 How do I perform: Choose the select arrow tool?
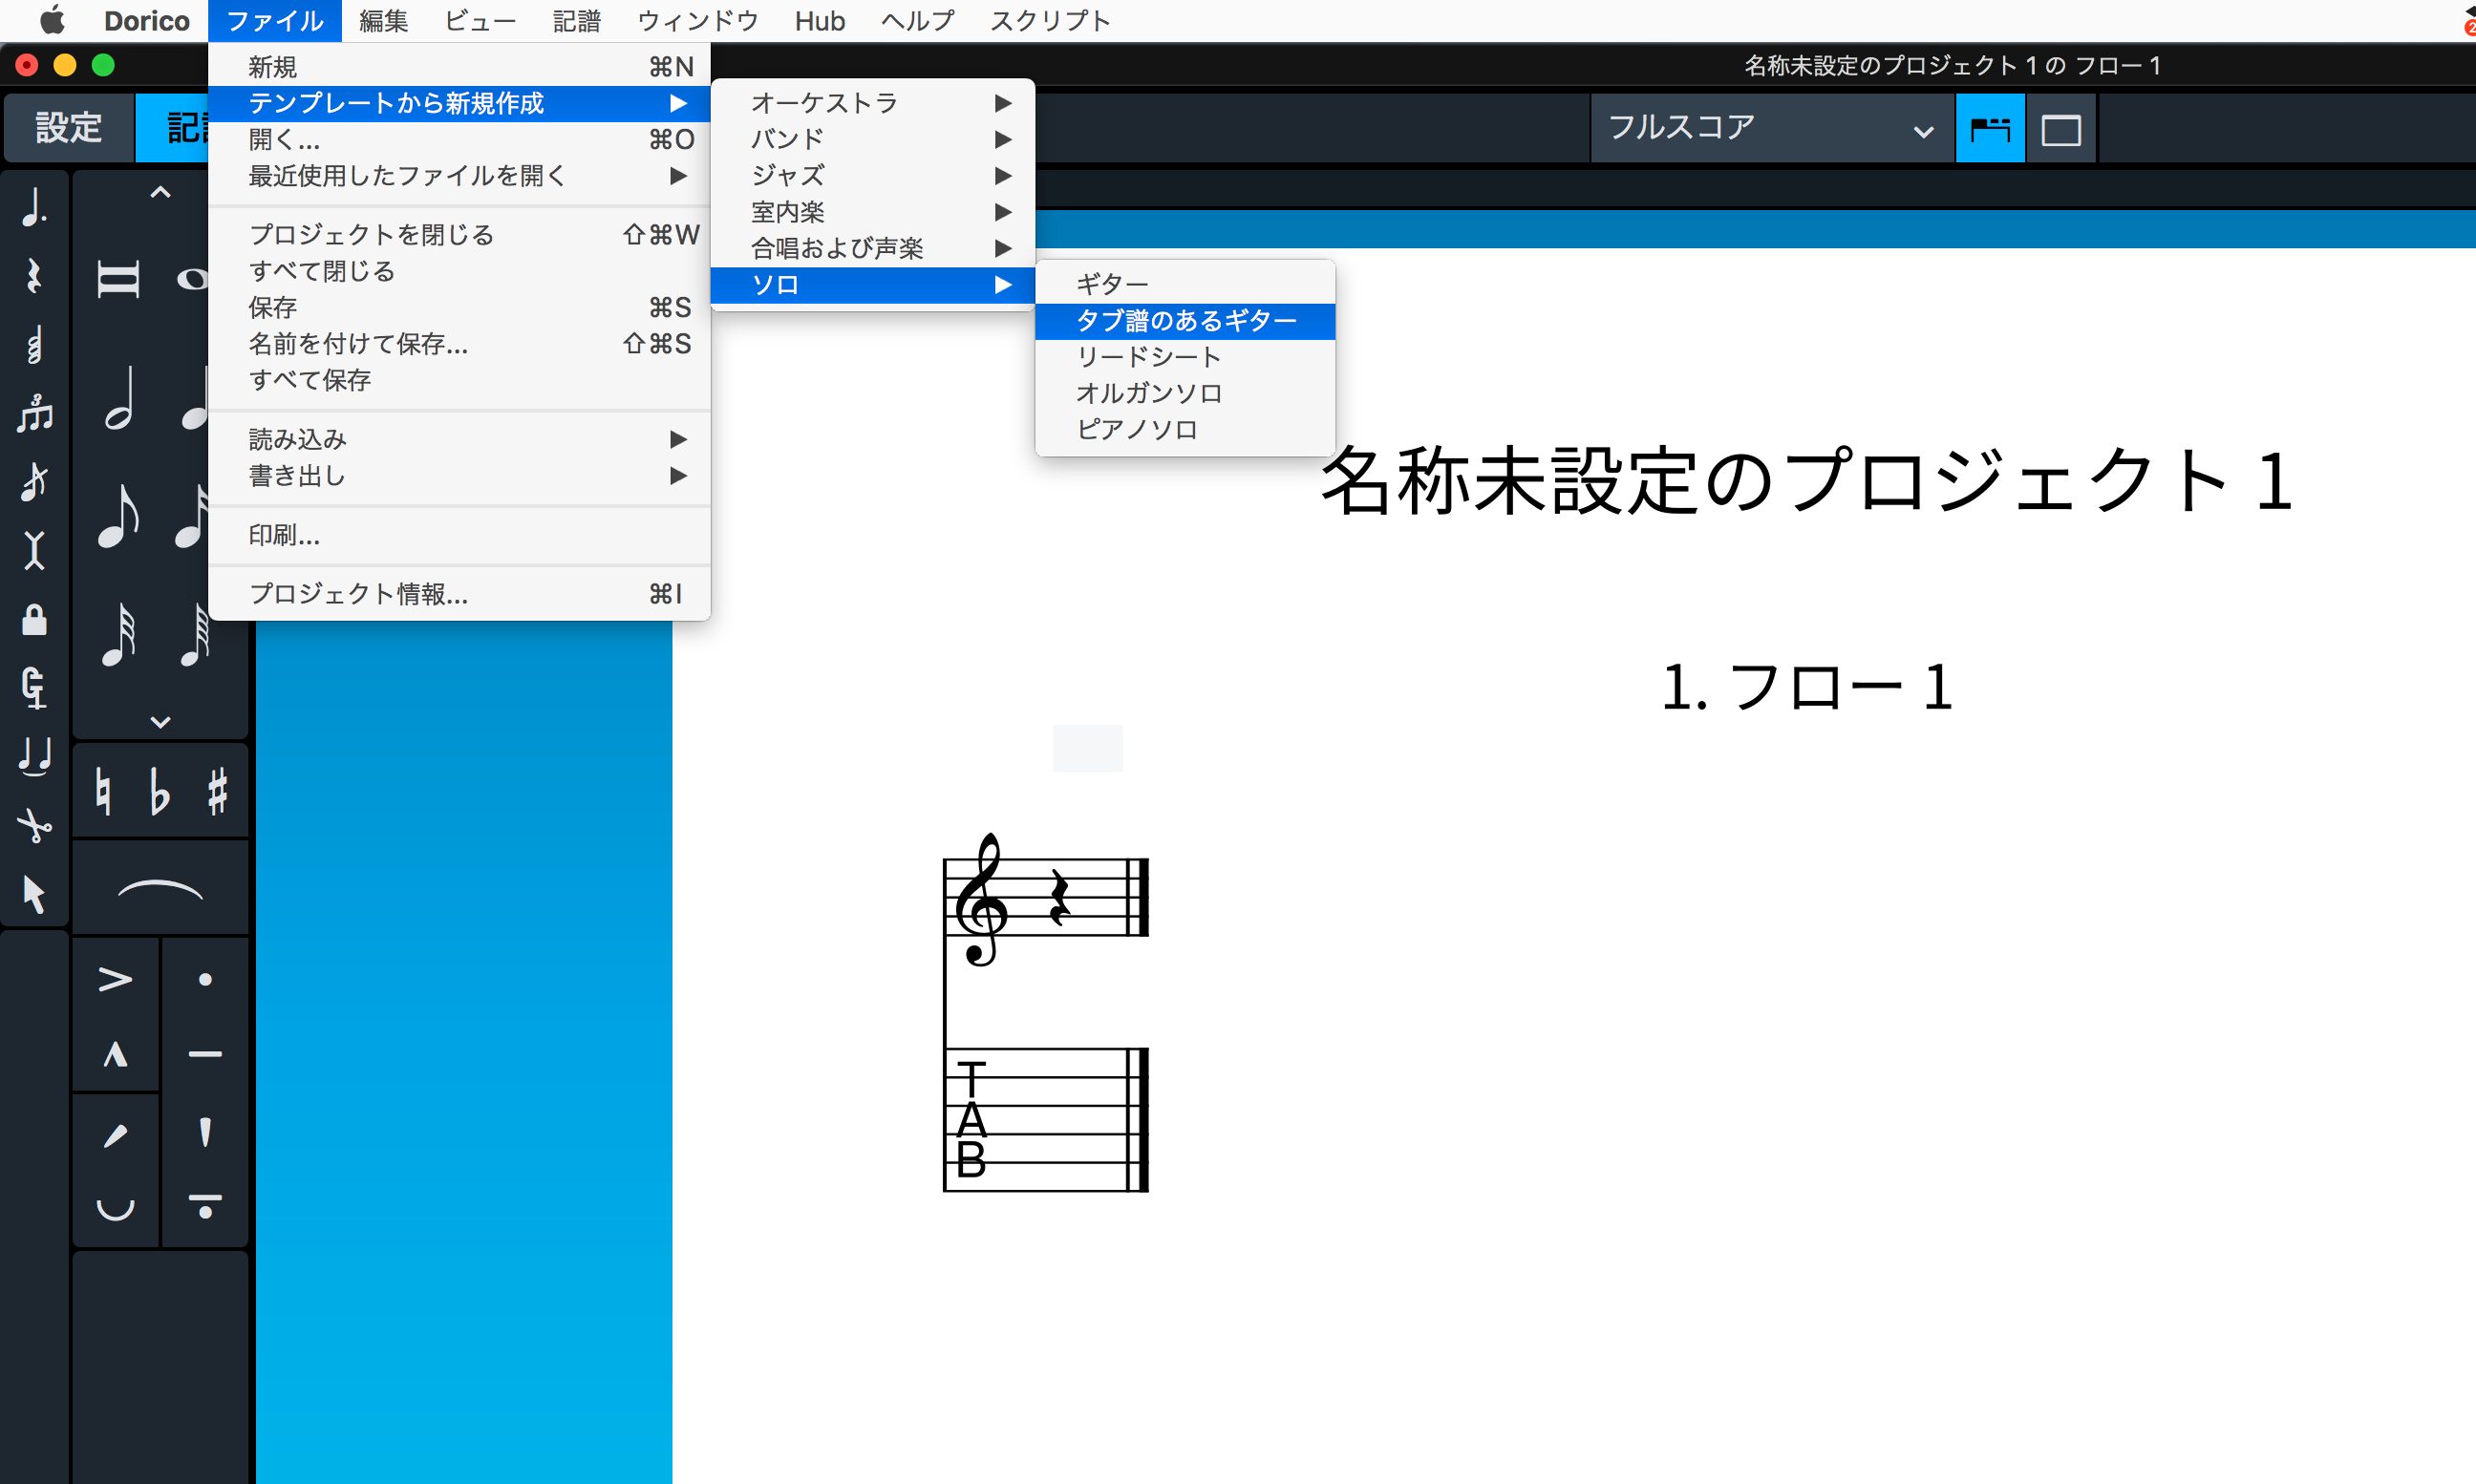click(x=34, y=894)
